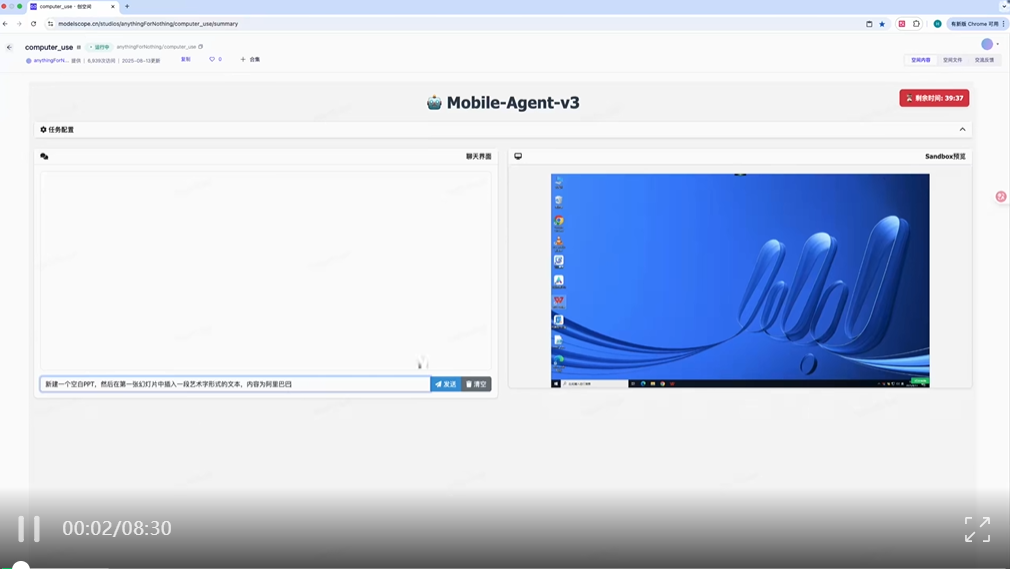Click the Sandbox预览 monitor icon
Screen dimensions: 1010x569
(x=518, y=156)
